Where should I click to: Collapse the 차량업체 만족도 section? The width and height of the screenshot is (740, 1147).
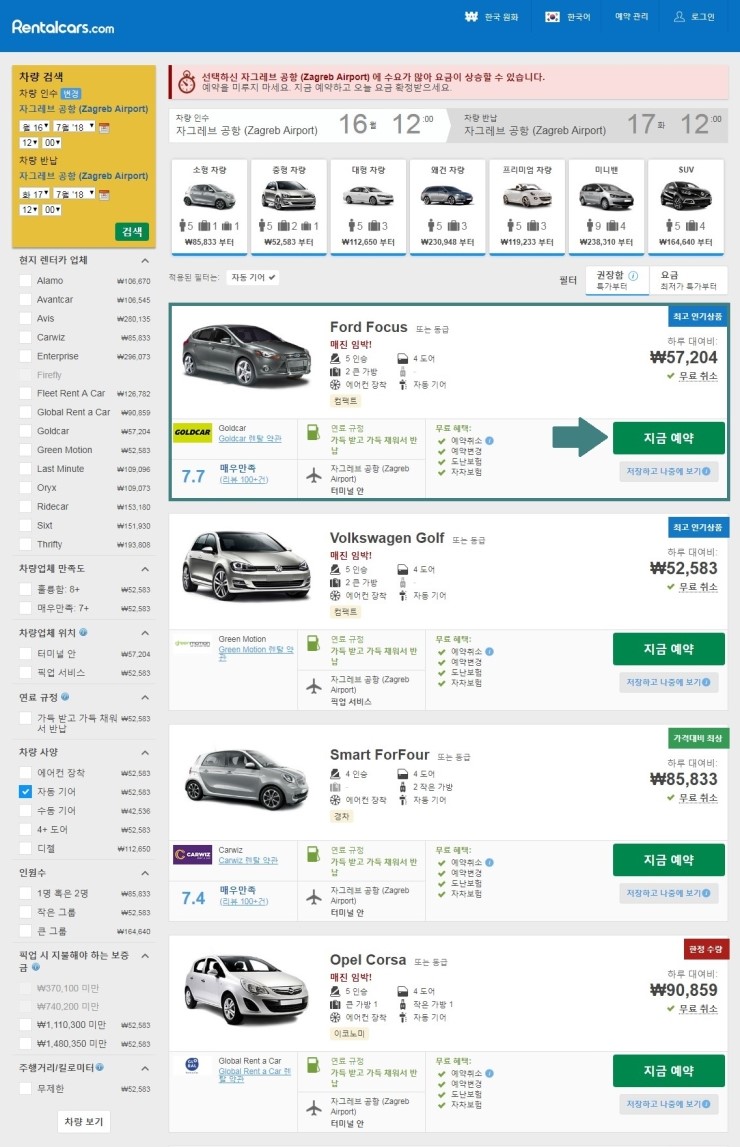(x=145, y=568)
